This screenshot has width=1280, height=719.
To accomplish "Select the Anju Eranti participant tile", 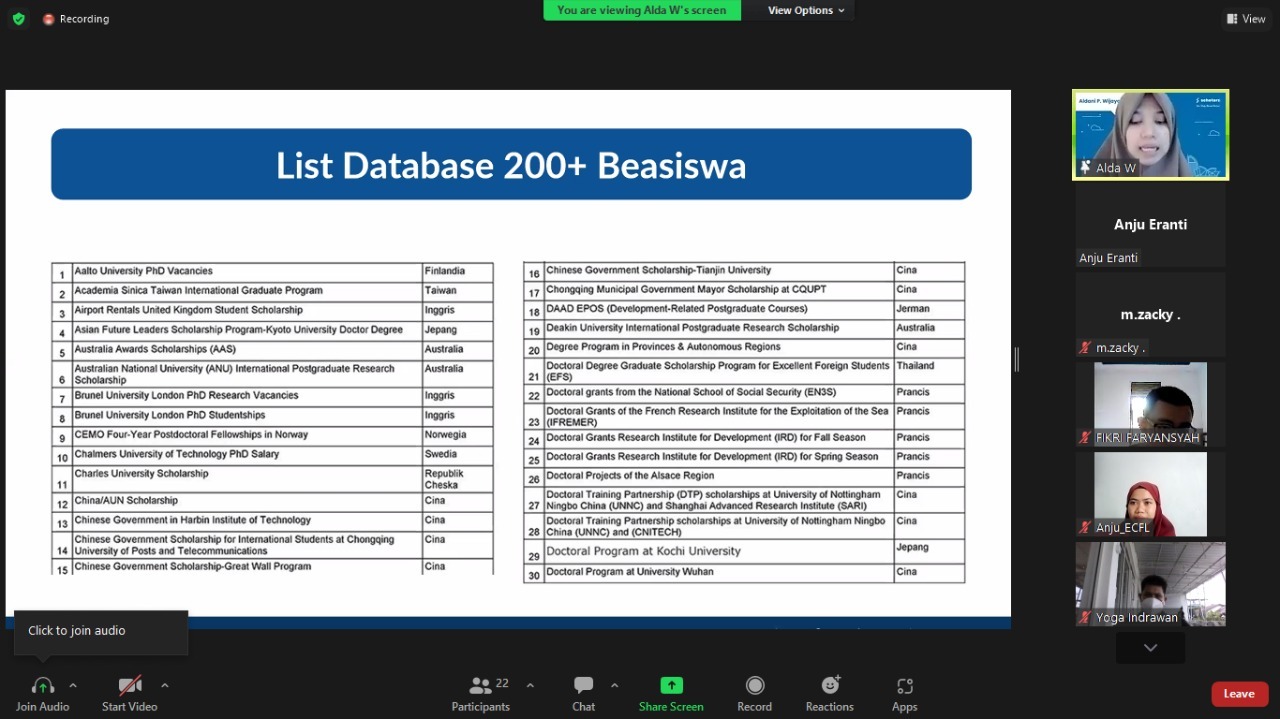I will (1151, 225).
